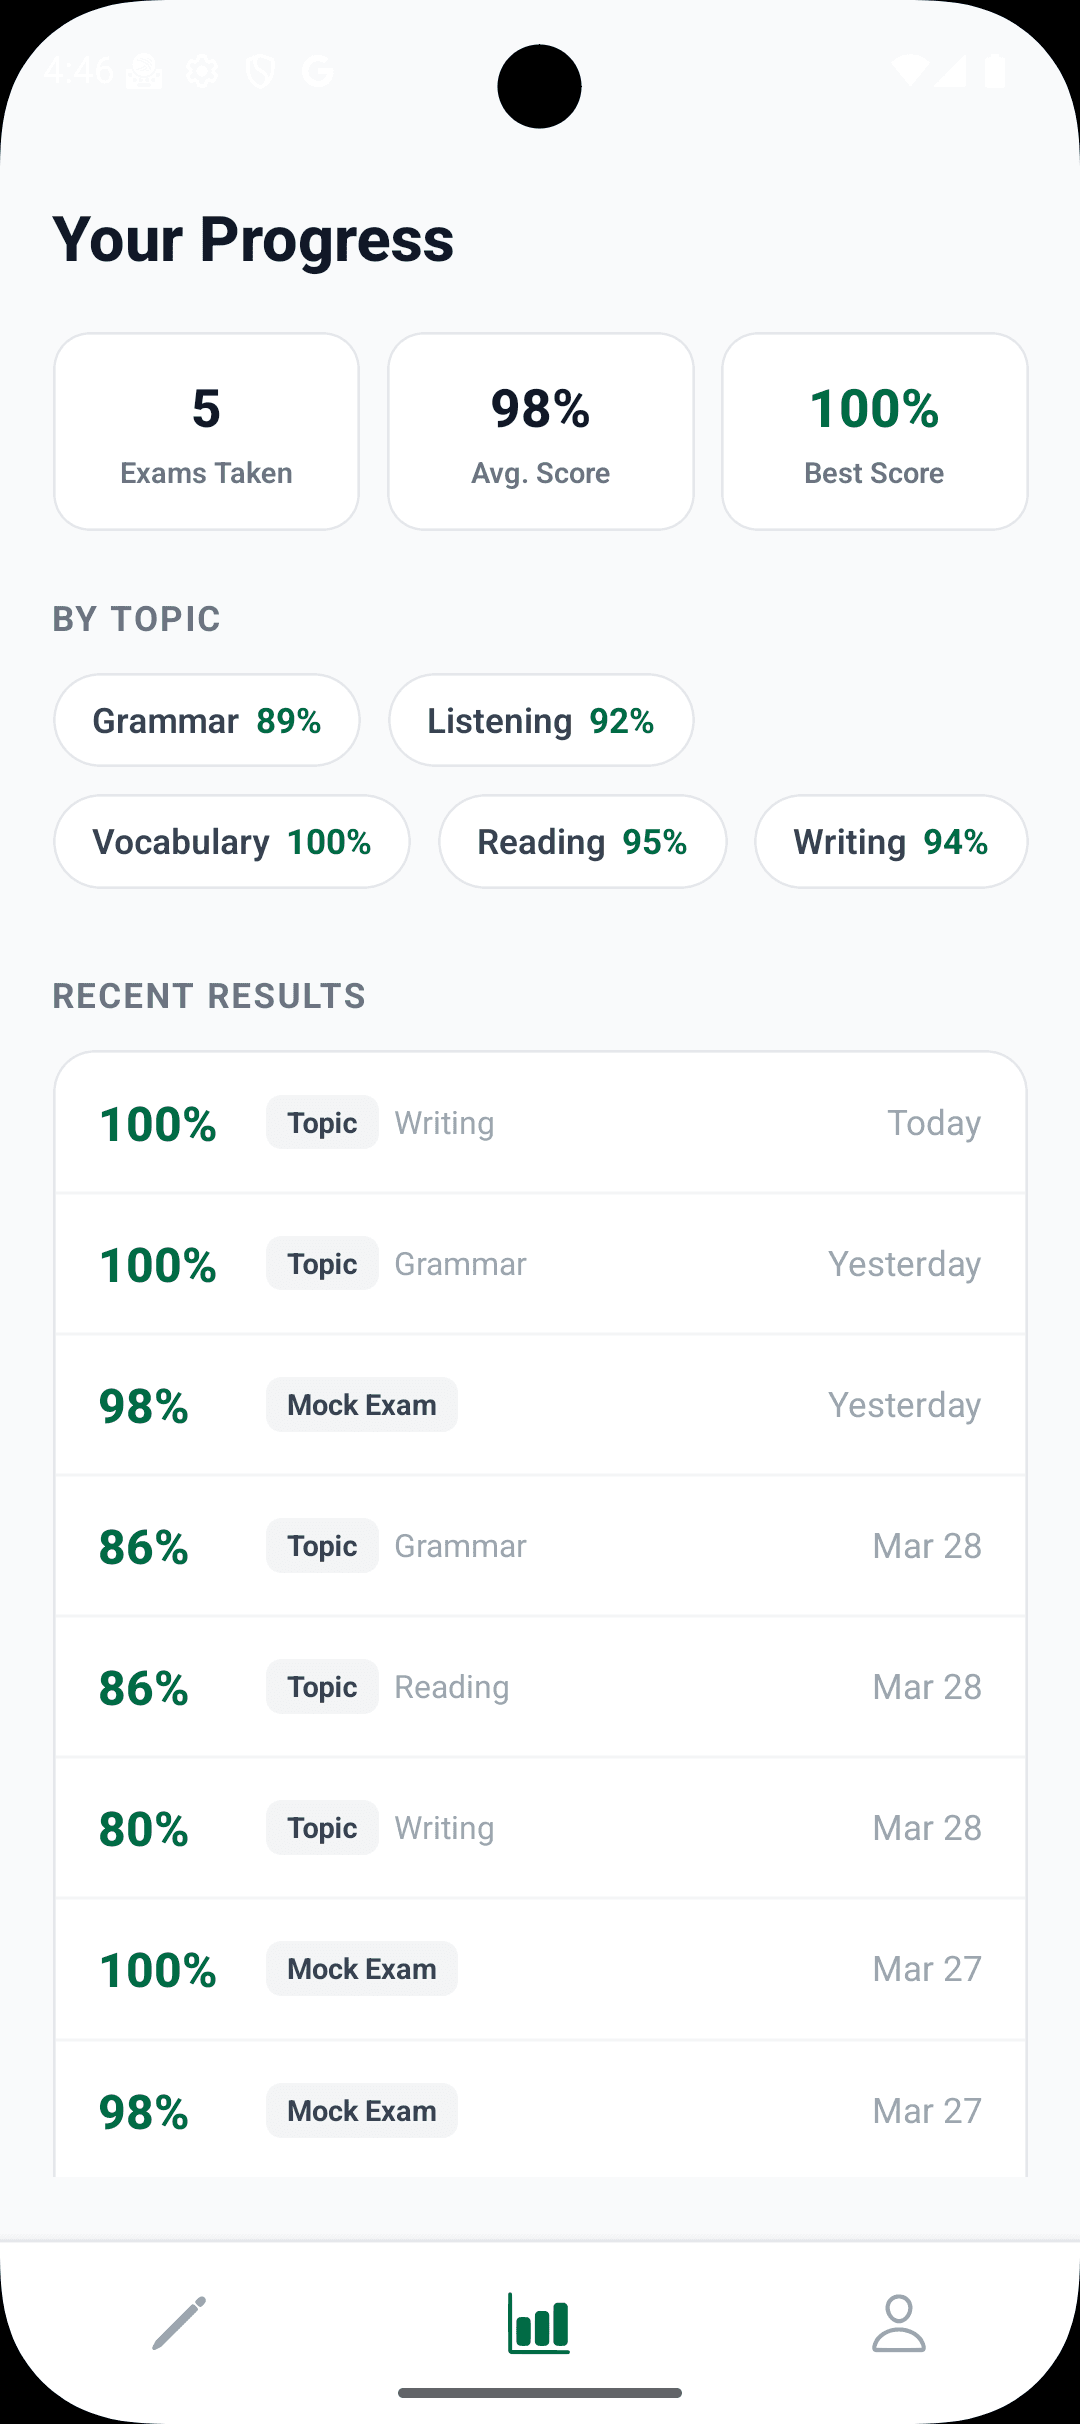This screenshot has height=2424, width=1080.
Task: View the Mar 27 98% Mock Exam
Action: tap(540, 2110)
